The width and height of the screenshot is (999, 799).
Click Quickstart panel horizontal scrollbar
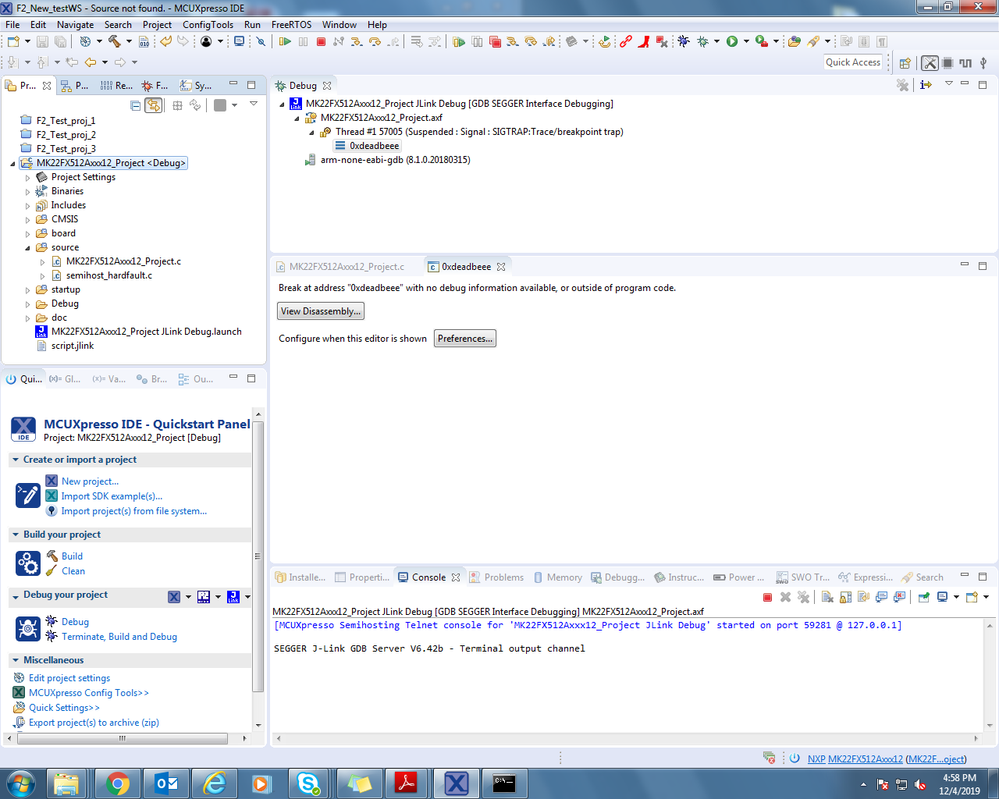point(122,738)
